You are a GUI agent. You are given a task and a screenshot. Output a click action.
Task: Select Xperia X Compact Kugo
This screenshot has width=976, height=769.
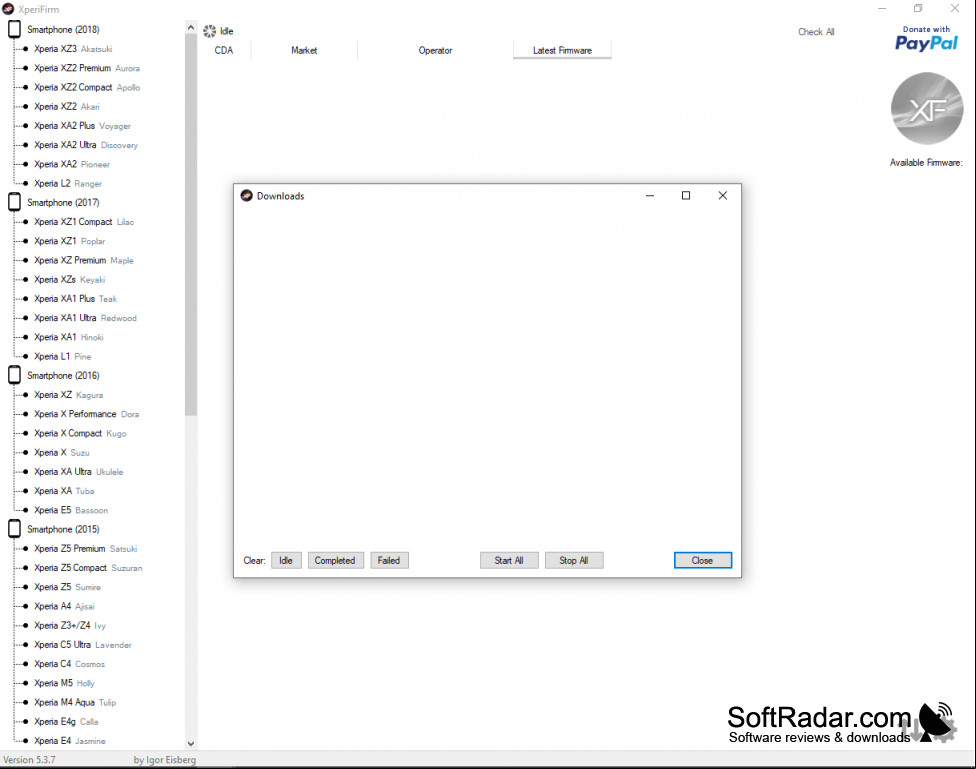pyautogui.click(x=80, y=433)
